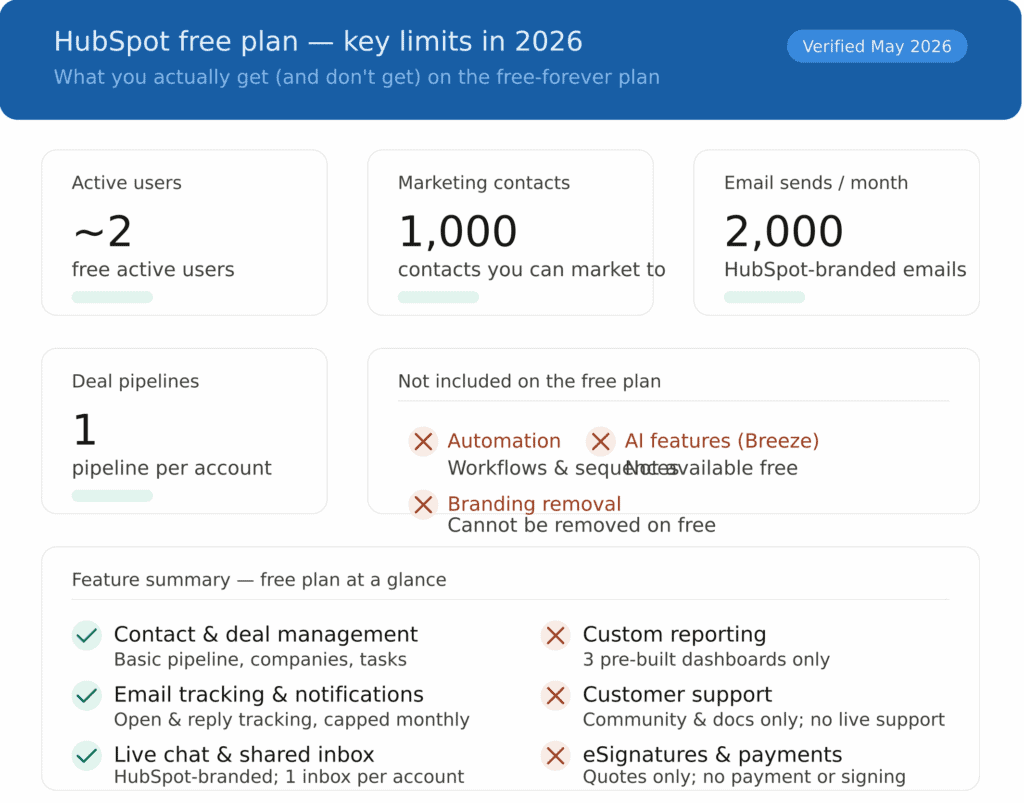
Task: Click the Deal pipelines card label
Action: tap(135, 381)
